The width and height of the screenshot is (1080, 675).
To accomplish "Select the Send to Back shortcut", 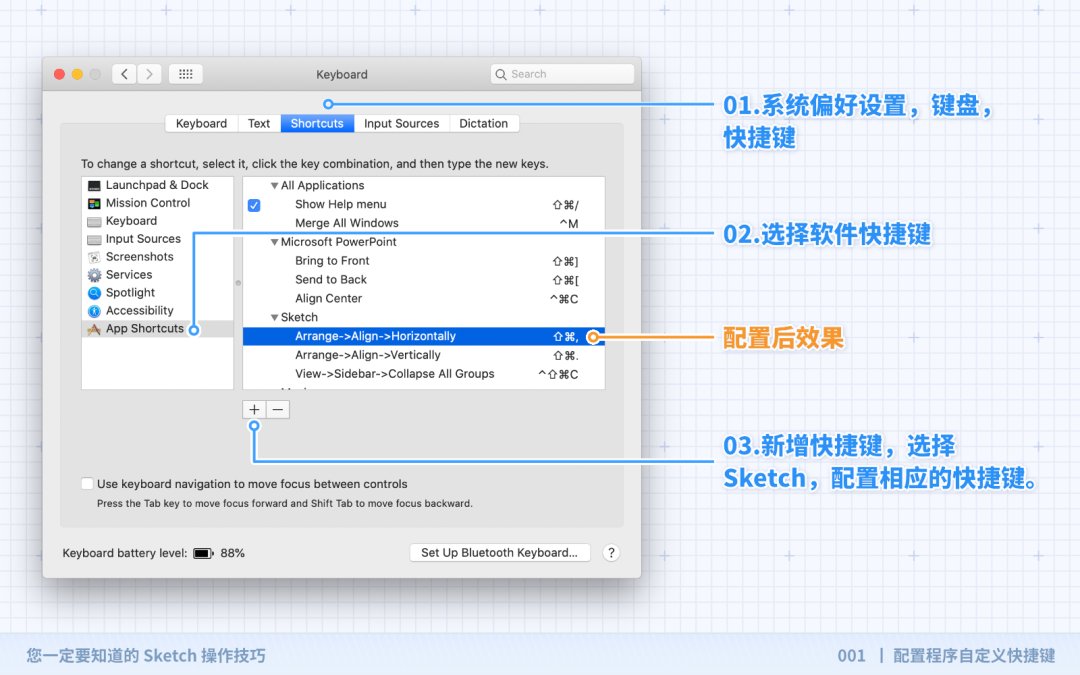I will pyautogui.click(x=424, y=280).
